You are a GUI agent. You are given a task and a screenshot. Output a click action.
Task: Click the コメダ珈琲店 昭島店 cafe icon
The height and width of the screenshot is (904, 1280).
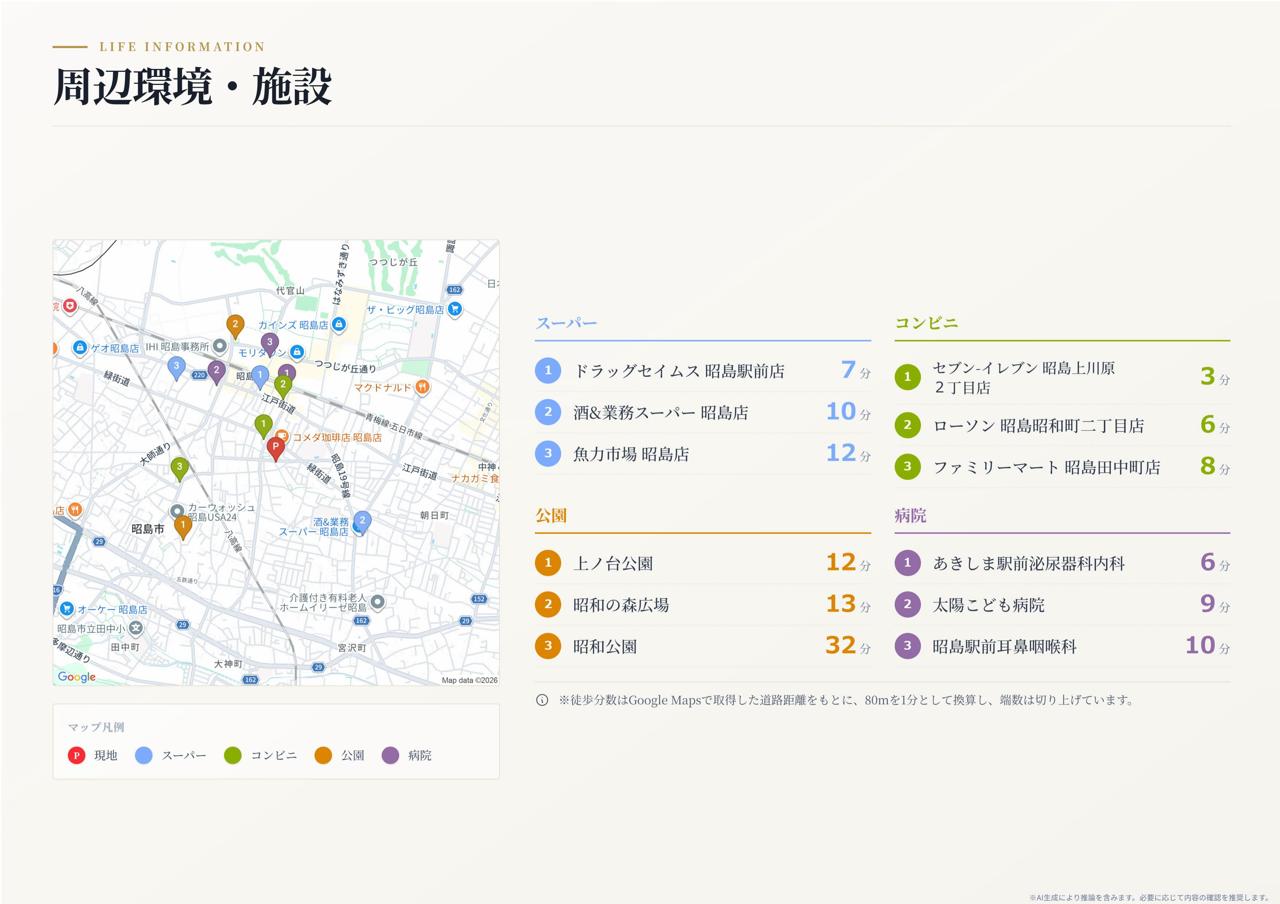282,437
